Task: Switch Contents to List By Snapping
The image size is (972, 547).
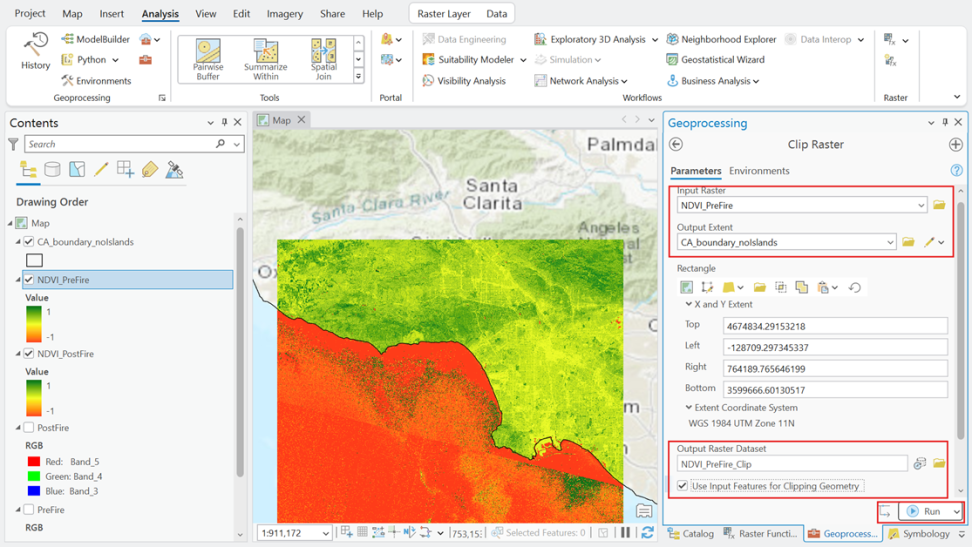Action: 125,170
